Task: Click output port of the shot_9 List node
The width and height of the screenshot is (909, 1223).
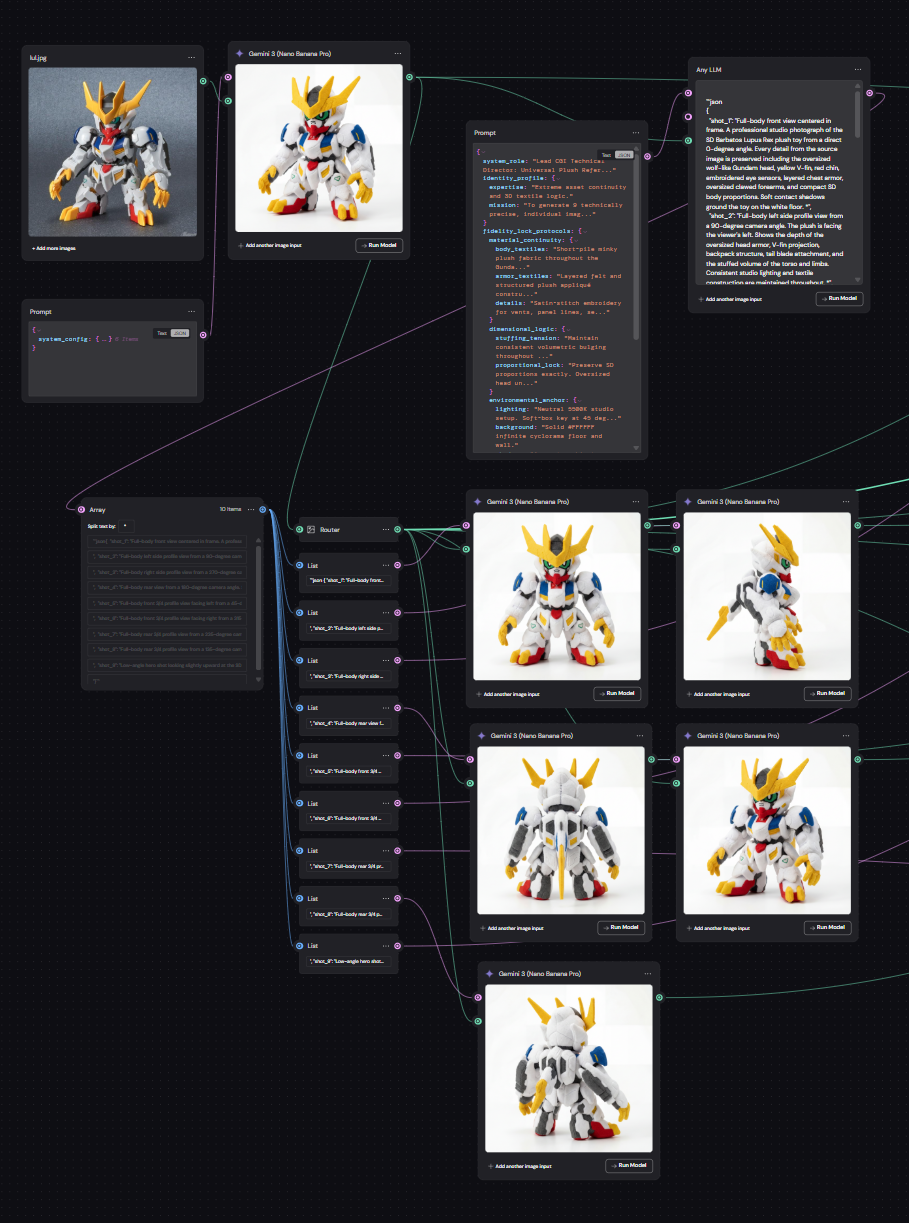Action: tap(397, 945)
